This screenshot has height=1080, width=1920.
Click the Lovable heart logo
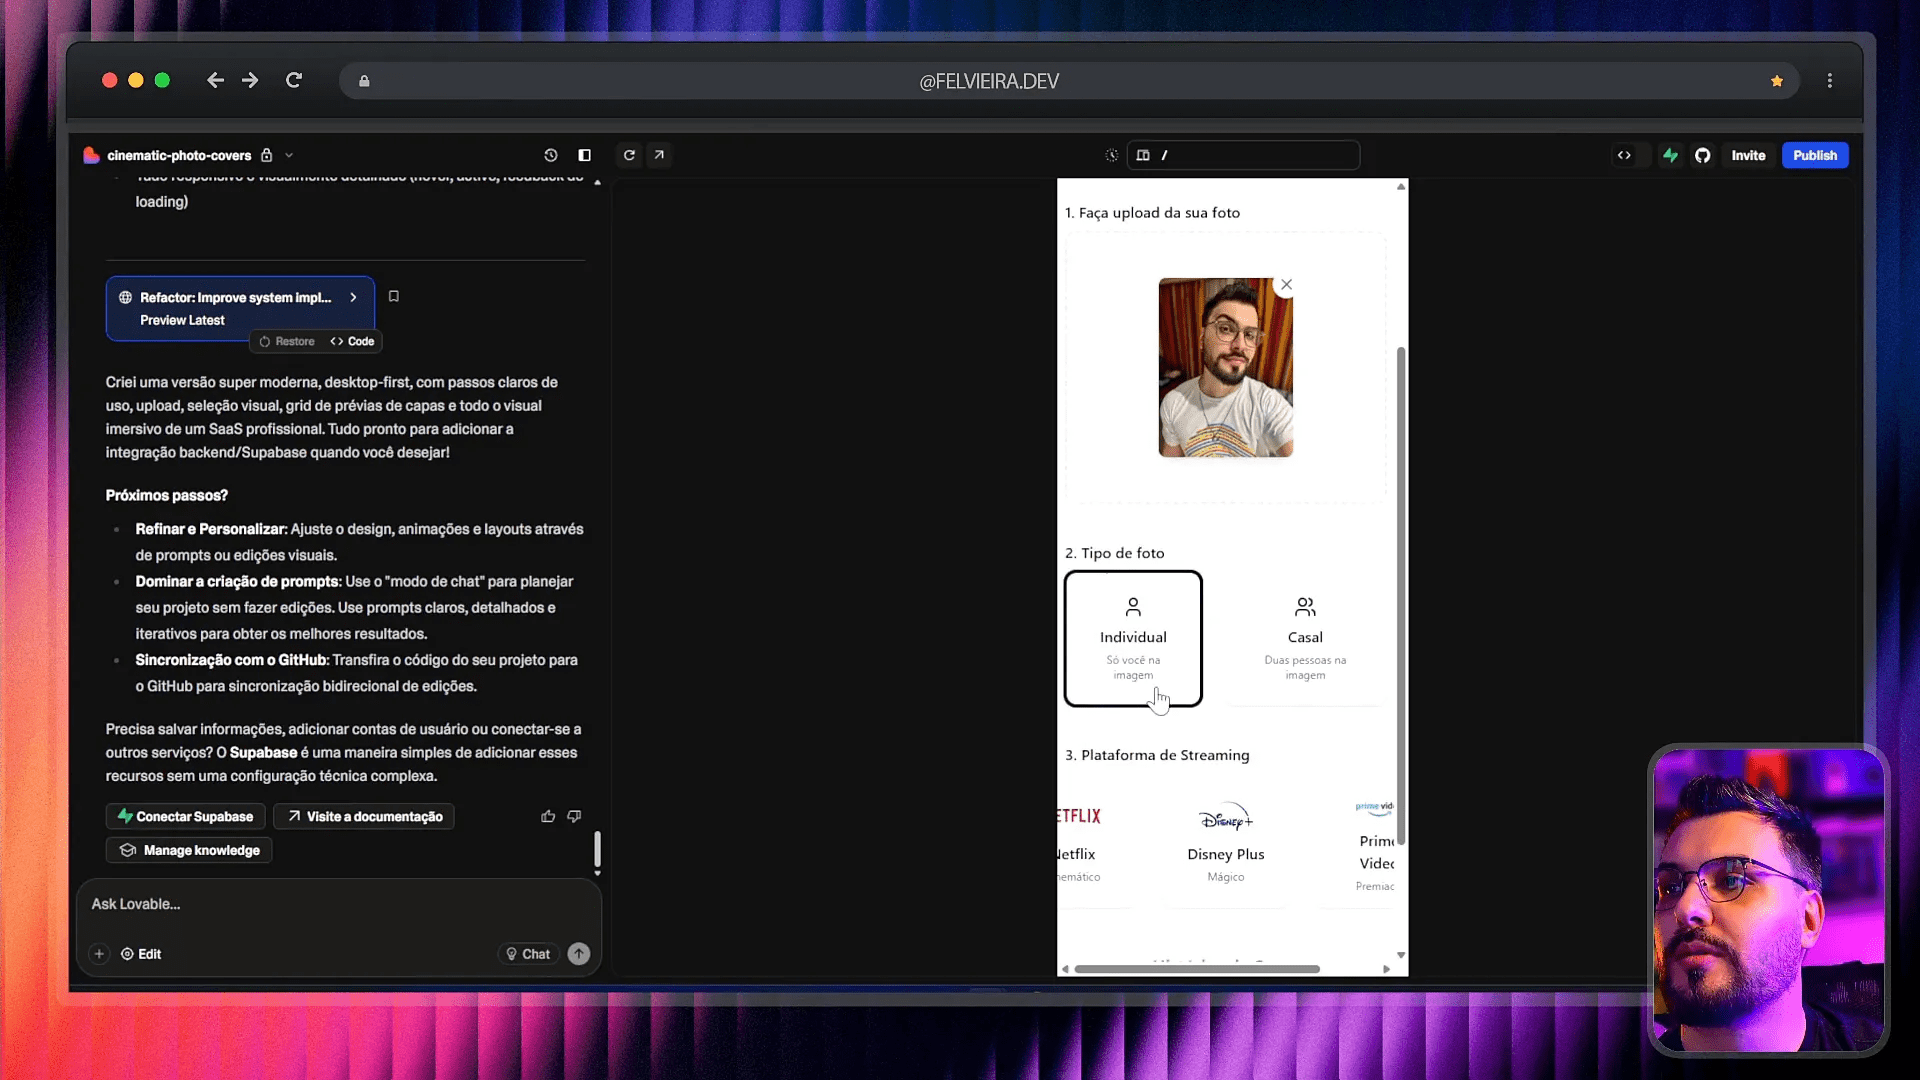click(91, 155)
